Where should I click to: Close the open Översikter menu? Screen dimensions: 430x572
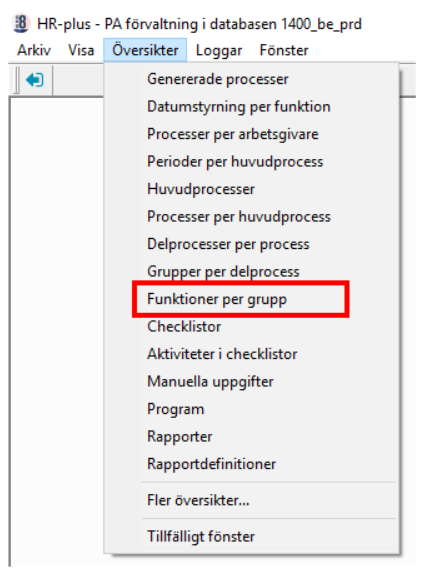pyautogui.click(x=145, y=50)
